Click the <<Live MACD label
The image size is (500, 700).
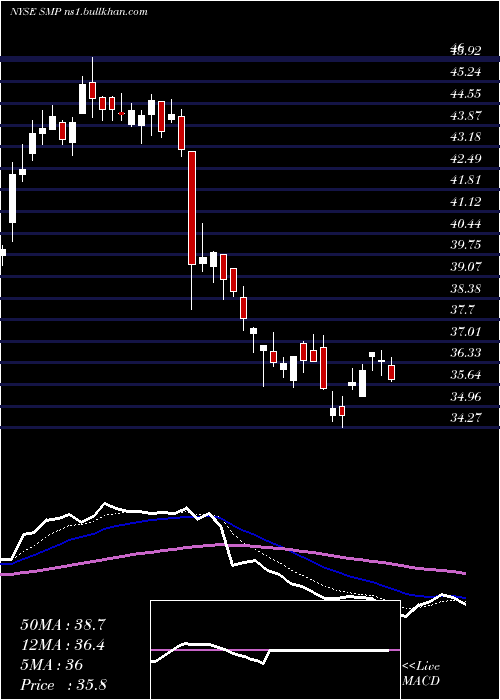pos(421,674)
